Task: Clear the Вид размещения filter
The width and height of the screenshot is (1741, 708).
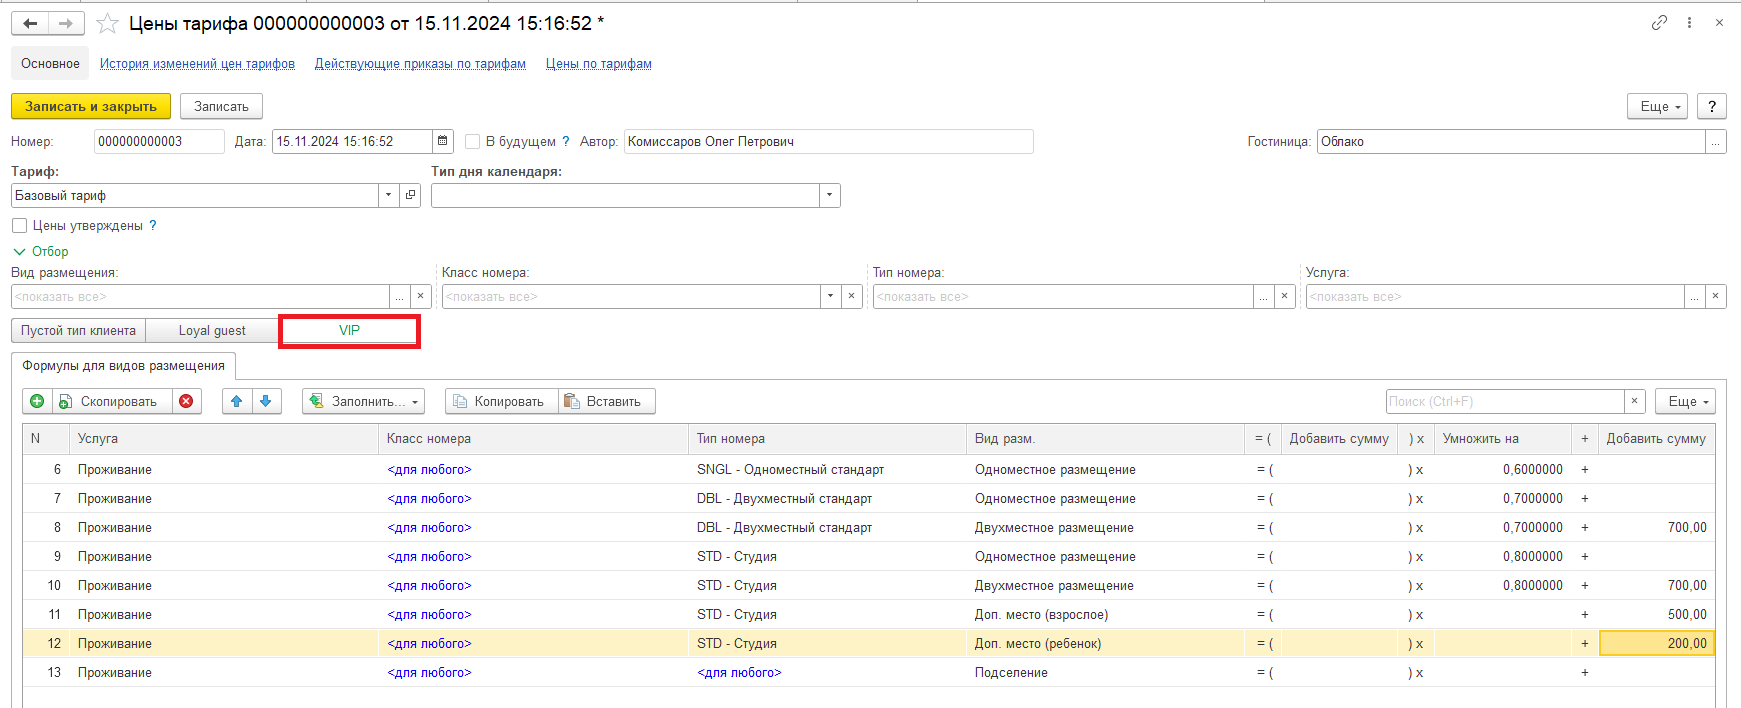Action: (421, 296)
